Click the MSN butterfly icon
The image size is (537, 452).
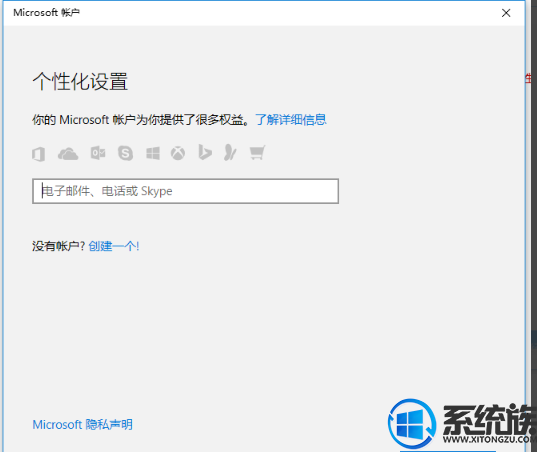(230, 152)
